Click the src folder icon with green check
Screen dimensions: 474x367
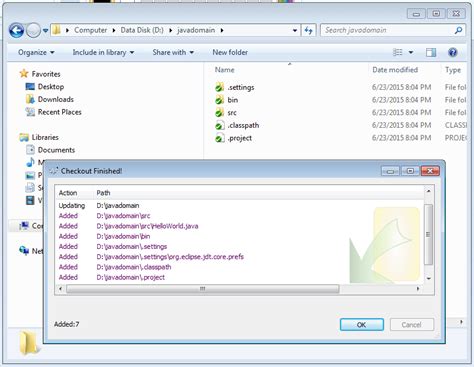(x=219, y=113)
